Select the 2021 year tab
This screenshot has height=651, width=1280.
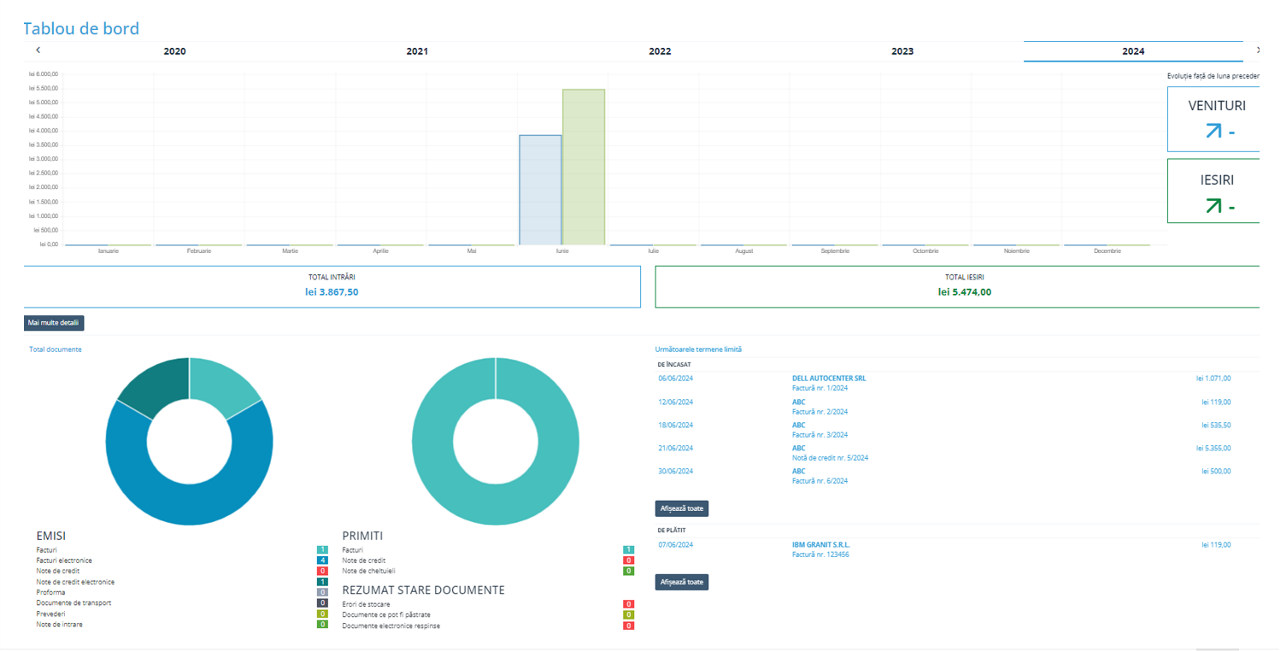coord(417,51)
